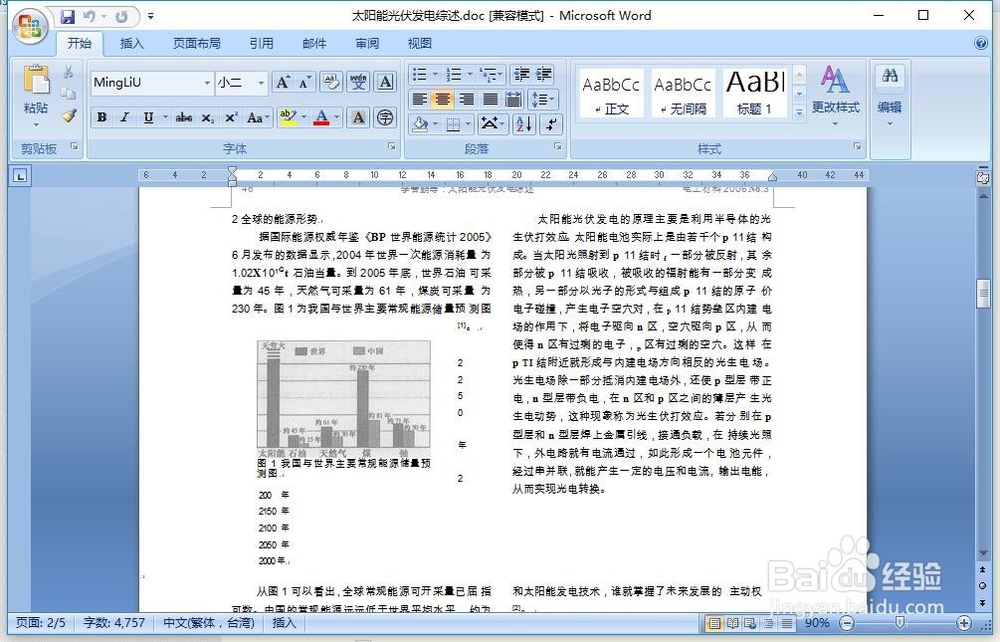Viewport: 1000px width, 642px height.
Task: Select the phonetic guide (拼音) icon
Action: coord(360,80)
